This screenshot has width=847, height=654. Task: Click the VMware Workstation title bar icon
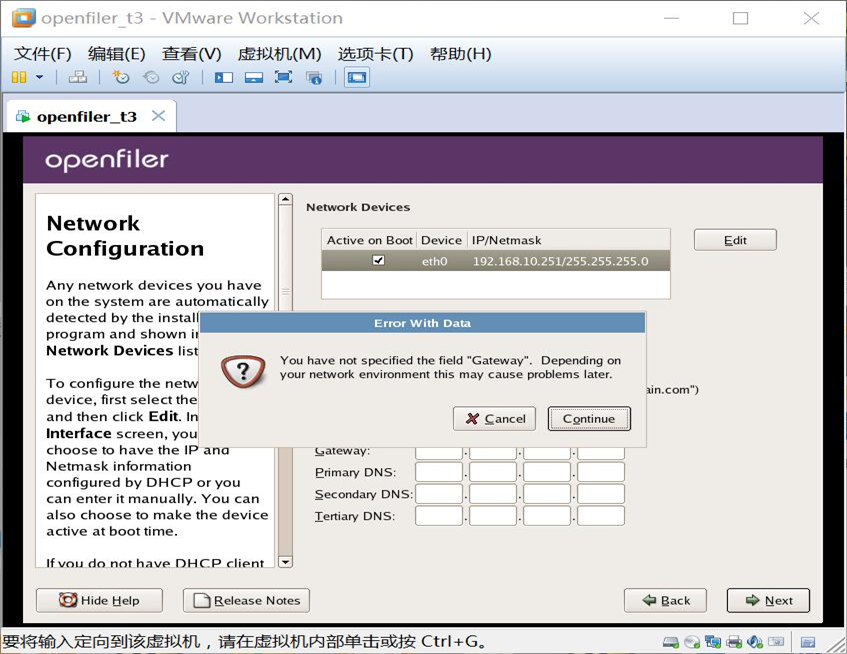tap(24, 18)
